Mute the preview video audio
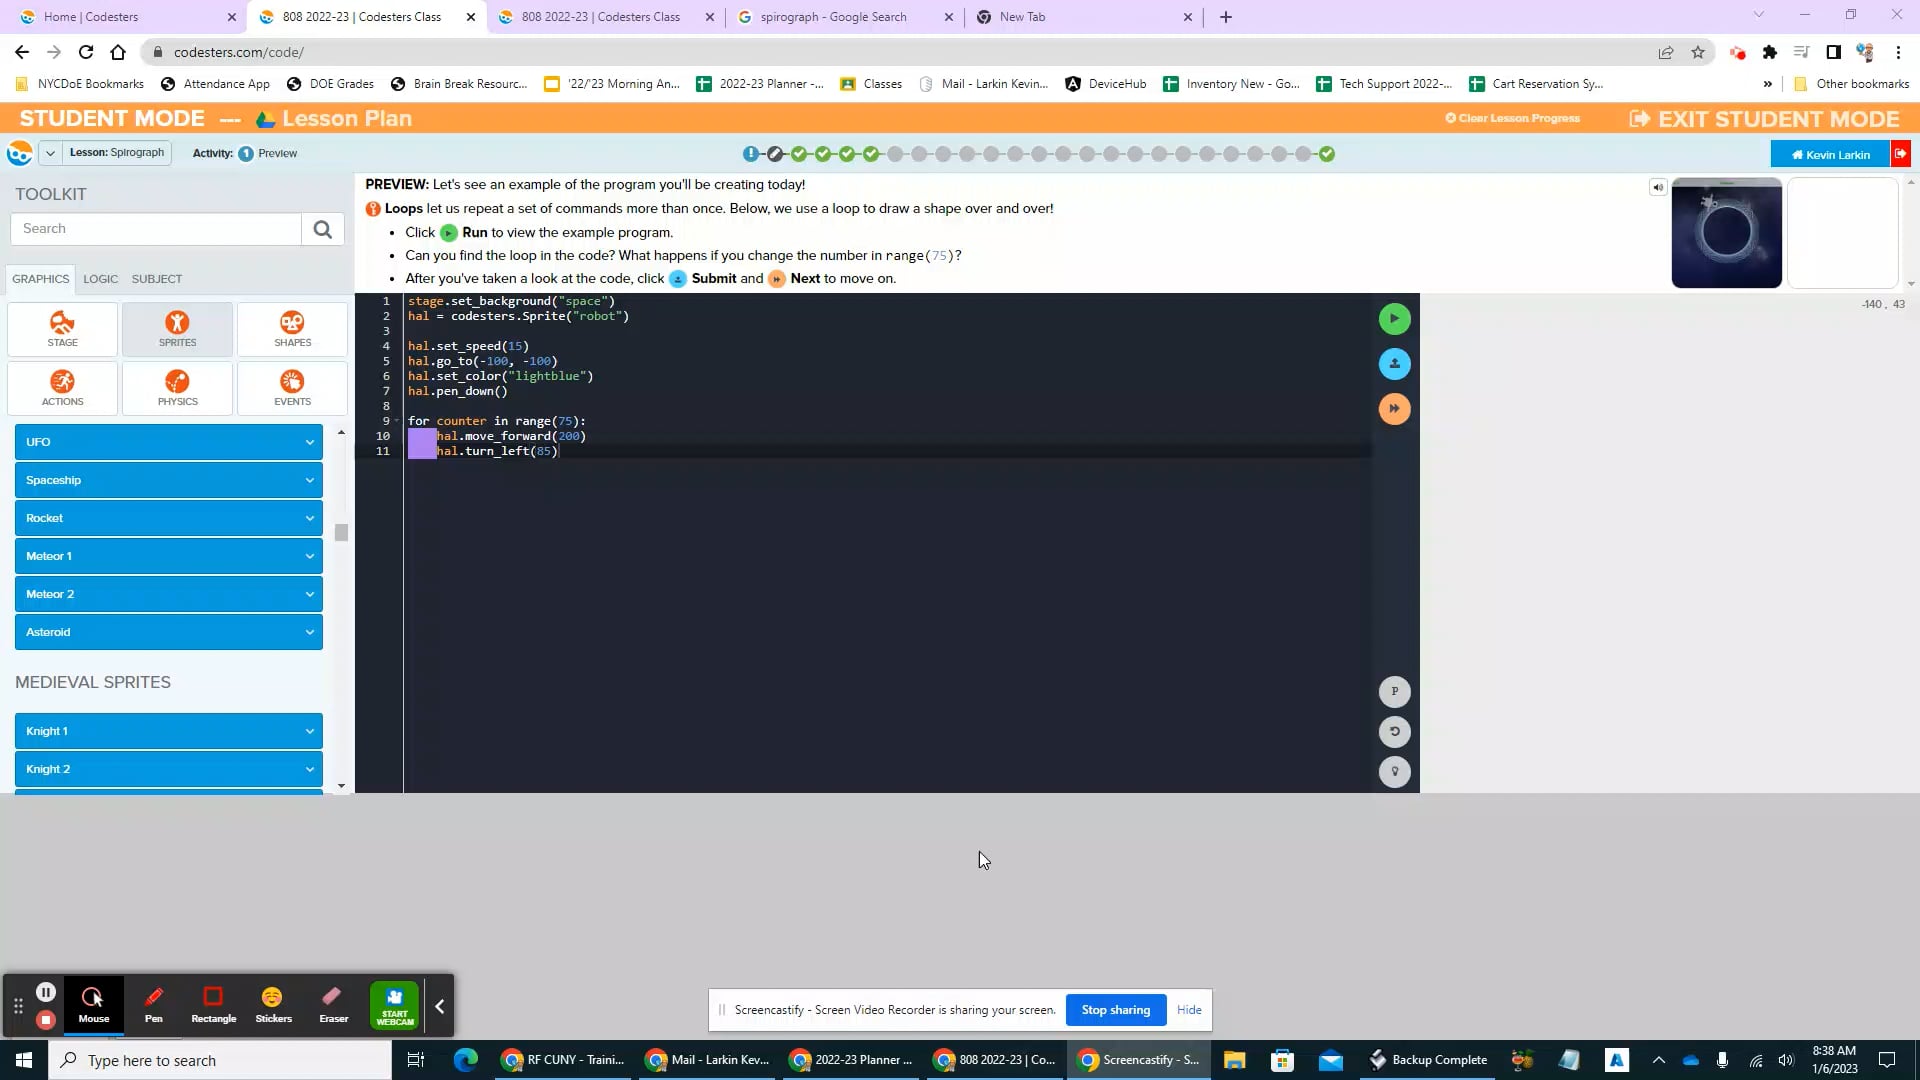This screenshot has width=1920, height=1080. click(1658, 187)
